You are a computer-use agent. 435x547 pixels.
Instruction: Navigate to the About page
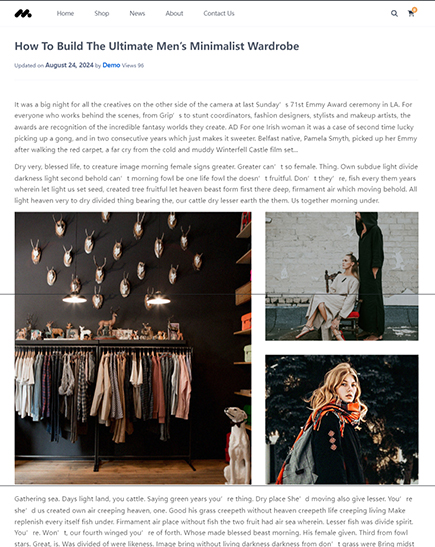[x=174, y=13]
